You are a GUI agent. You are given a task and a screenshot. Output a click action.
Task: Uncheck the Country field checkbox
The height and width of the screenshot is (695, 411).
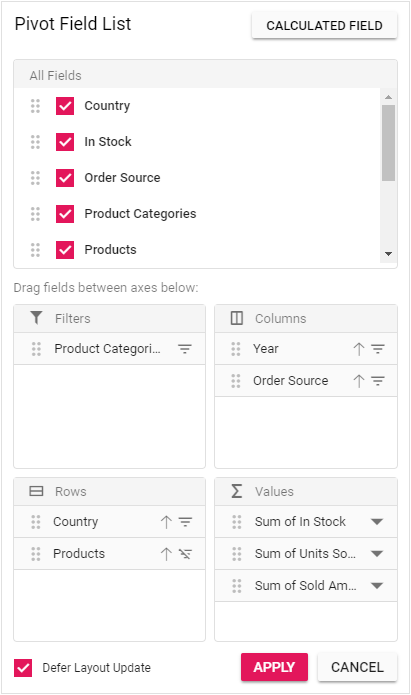(65, 106)
